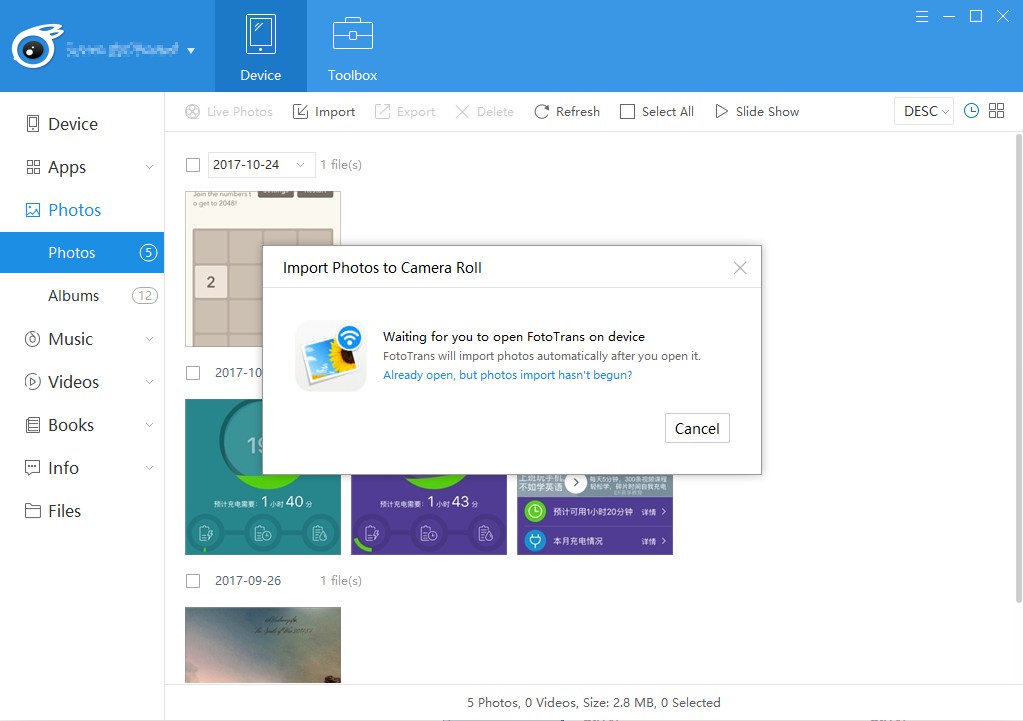
Task: Click the '1 file(s)' label beside 2017-09-26
Action: 341,581
